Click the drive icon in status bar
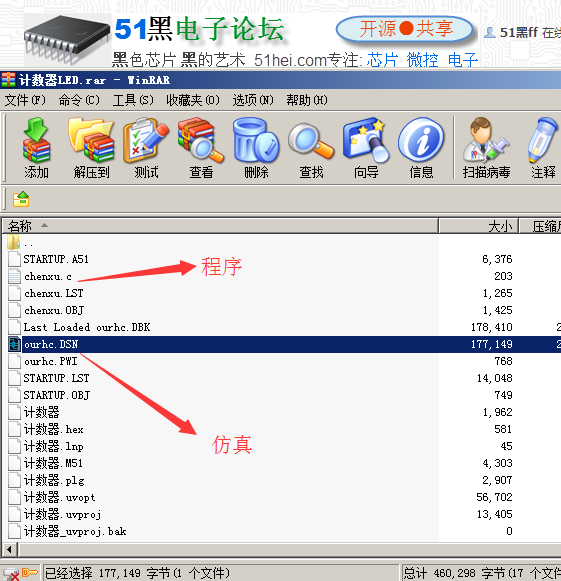The image size is (561, 581). pos(11,574)
